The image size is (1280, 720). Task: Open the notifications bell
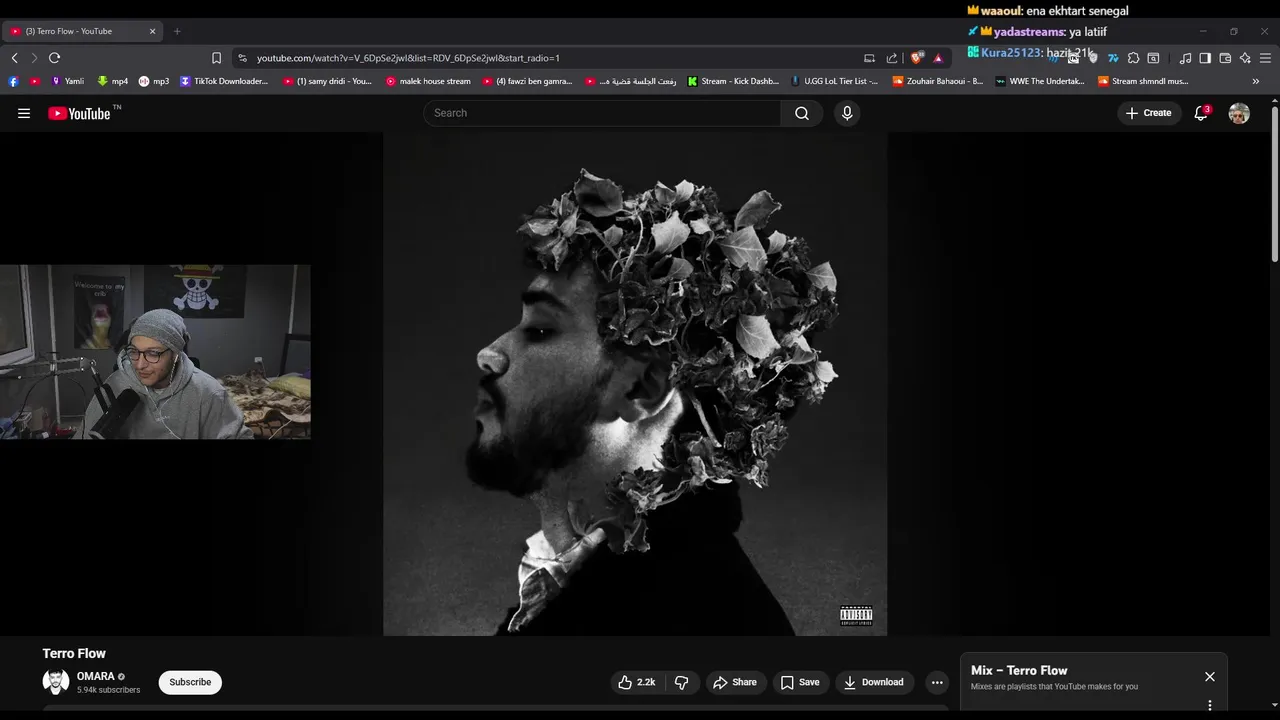click(x=1201, y=113)
